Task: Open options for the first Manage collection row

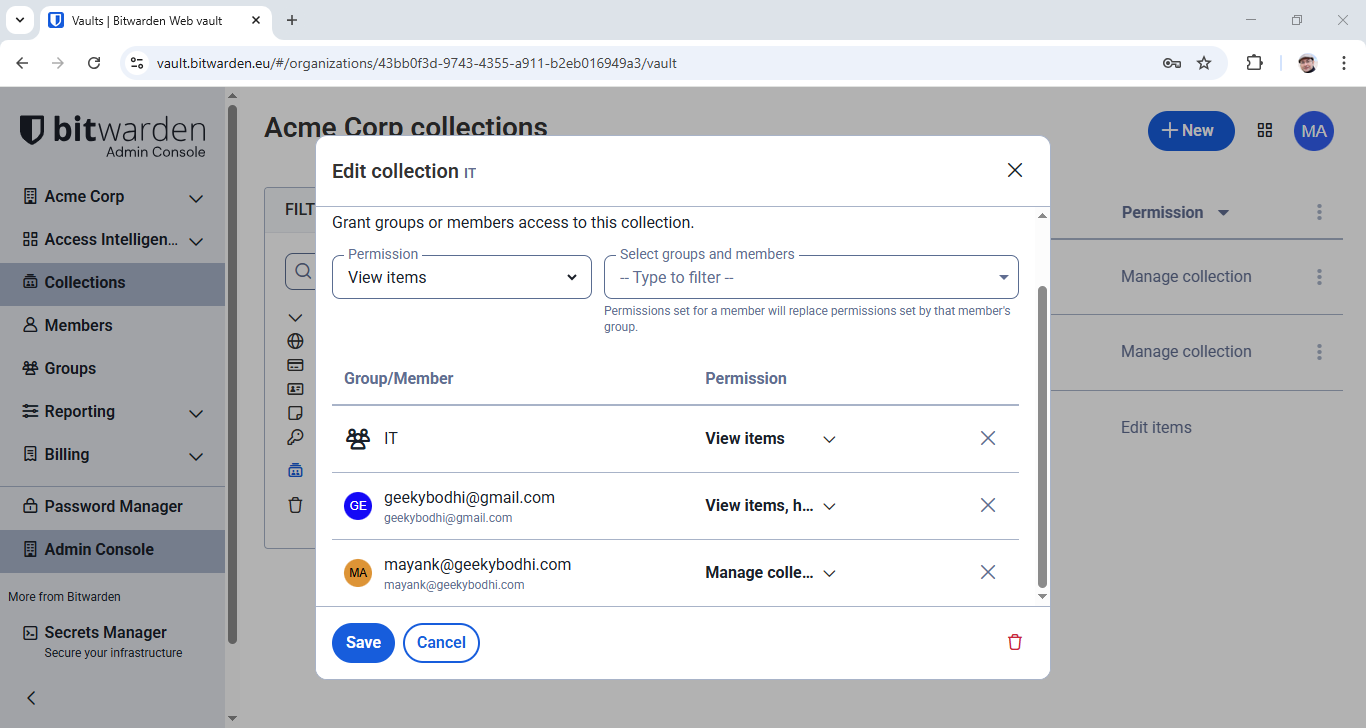Action: click(x=1320, y=277)
